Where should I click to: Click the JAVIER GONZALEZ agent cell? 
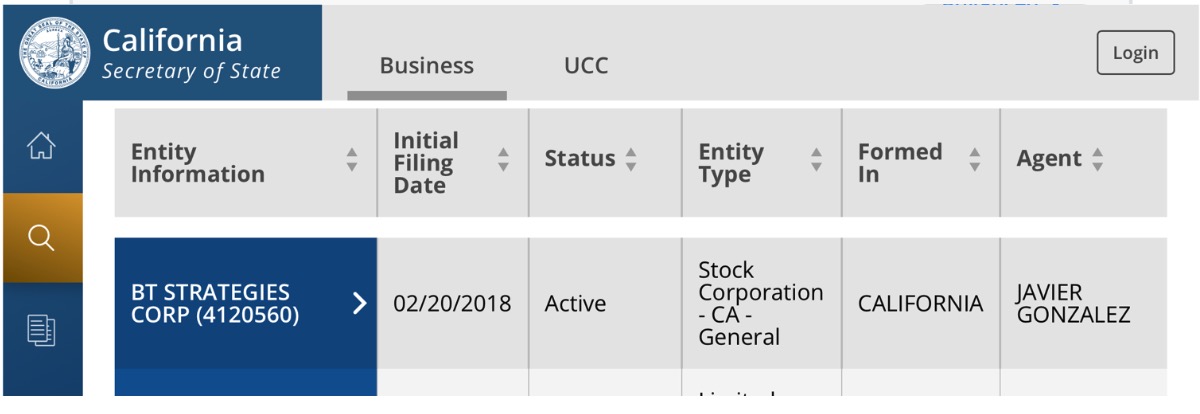tap(1072, 304)
